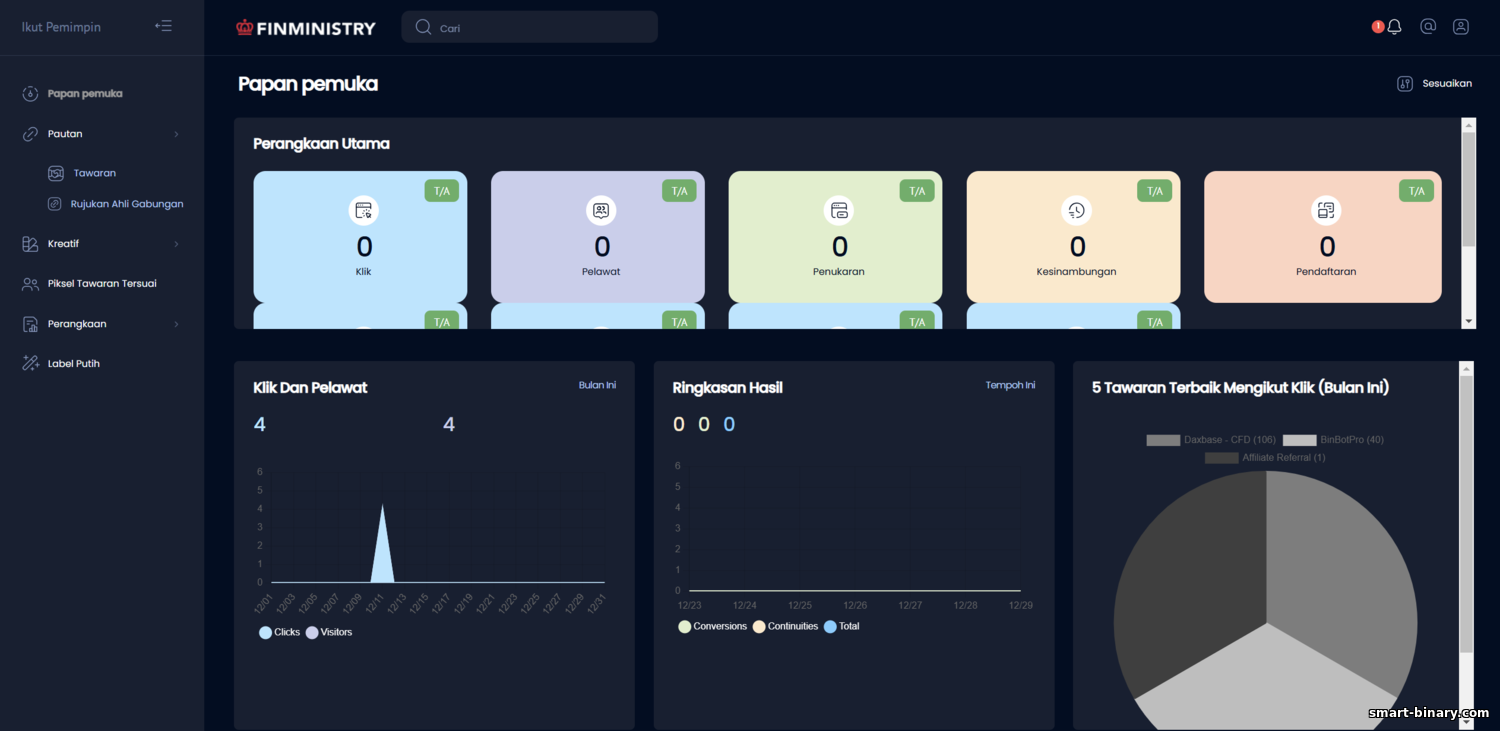Toggle Daxbase - CFD (106) in pie legend

click(1211, 440)
